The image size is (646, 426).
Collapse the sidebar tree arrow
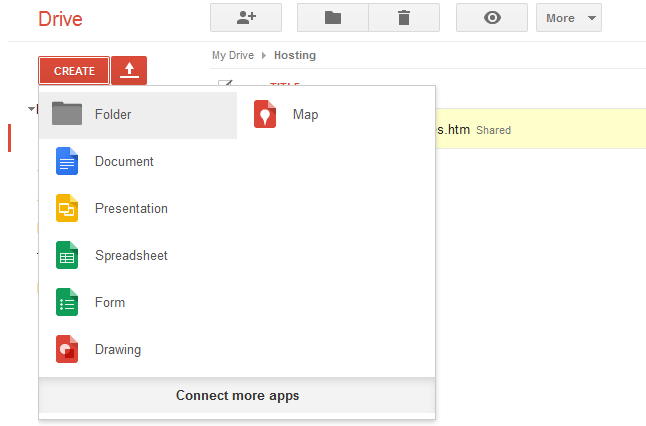pos(31,109)
